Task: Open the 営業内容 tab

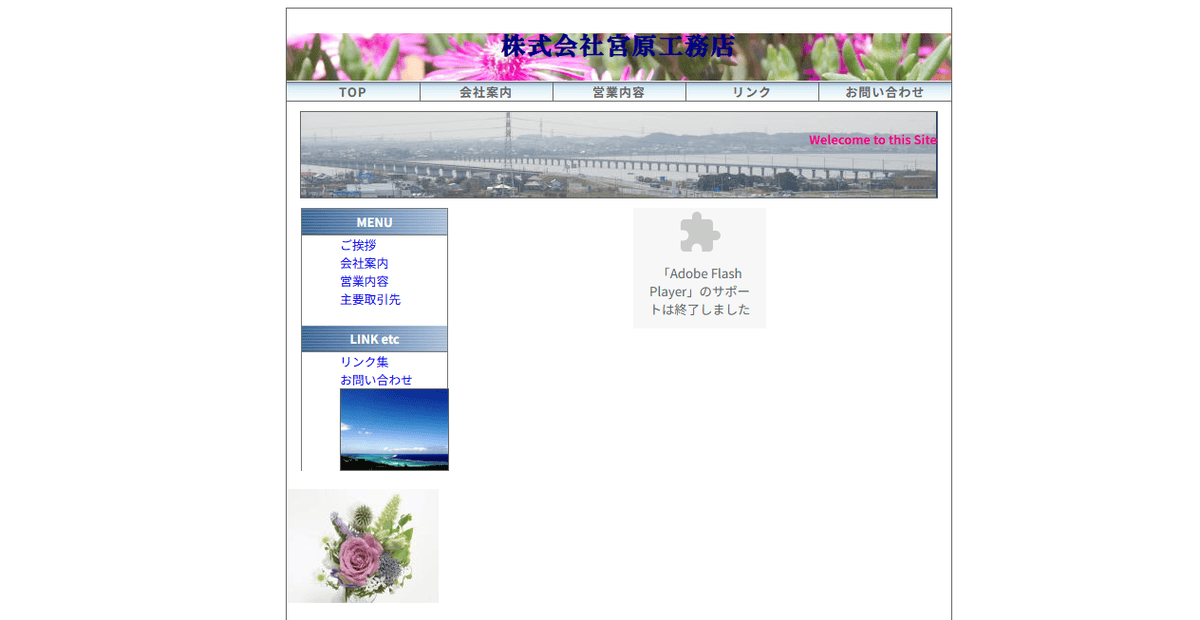Action: [619, 91]
